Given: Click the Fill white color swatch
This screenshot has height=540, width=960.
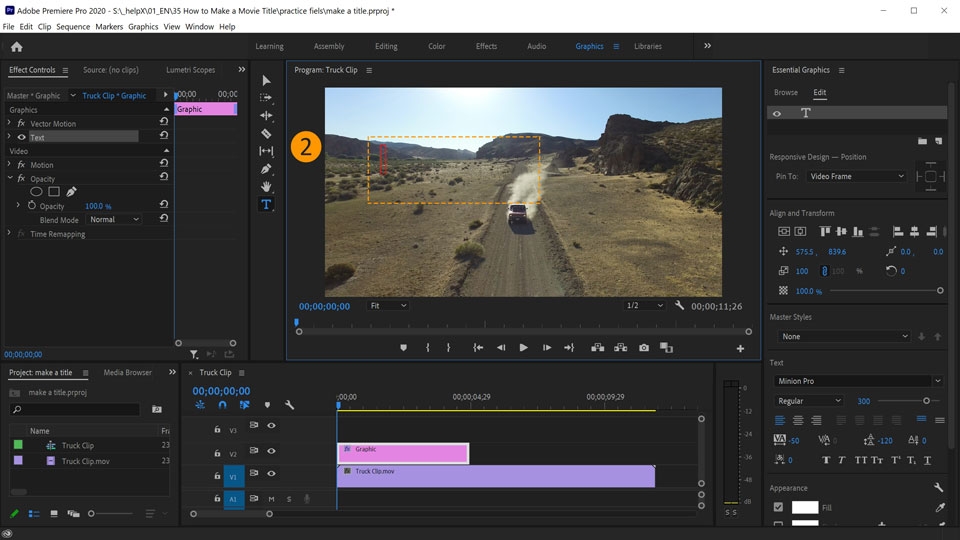Looking at the screenshot, I should coord(805,508).
